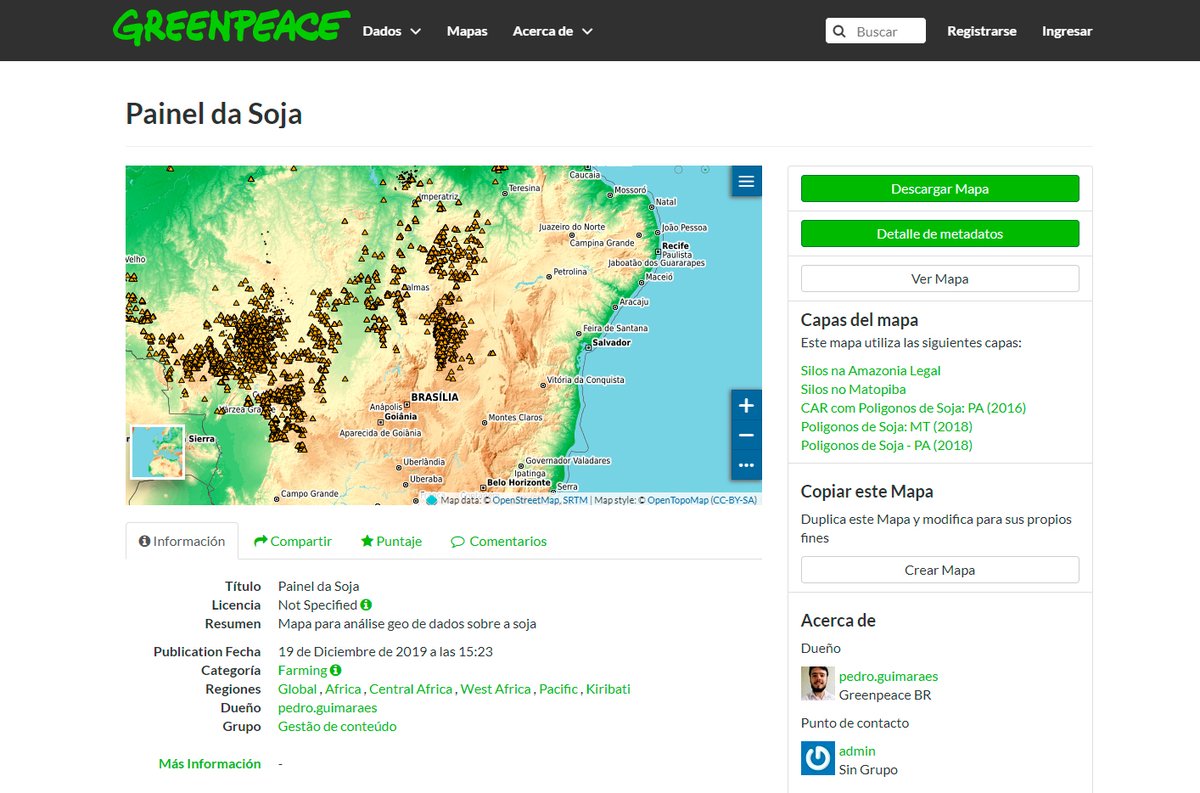Switch to the Comentarios tab

pos(499,541)
